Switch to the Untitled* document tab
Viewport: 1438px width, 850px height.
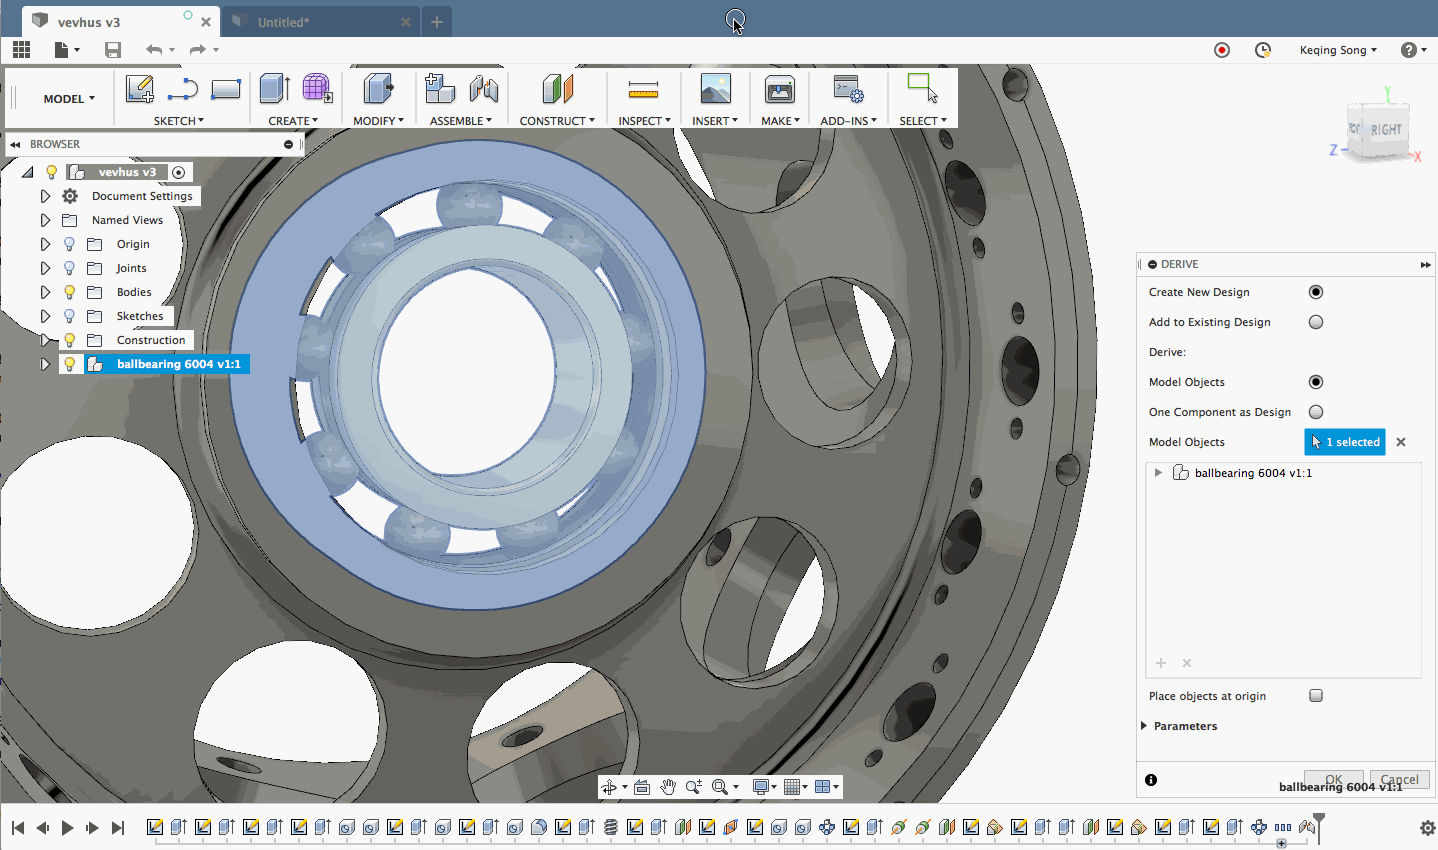[x=284, y=22]
